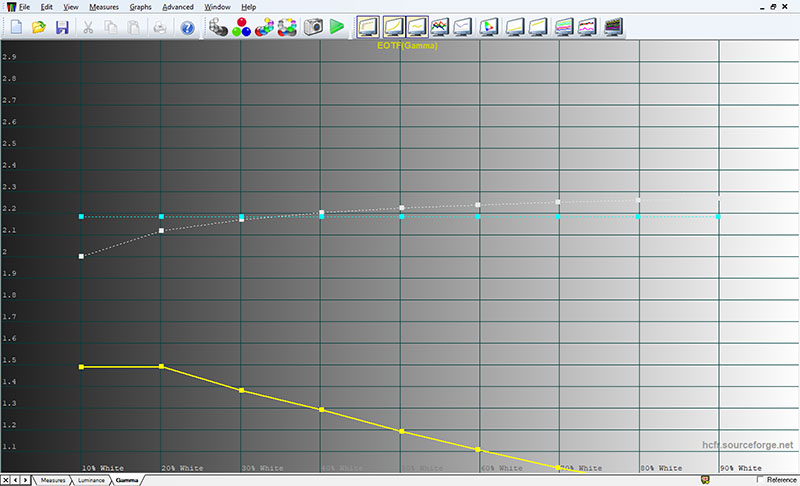Click the RGB levels graph monitor icon

point(439,27)
